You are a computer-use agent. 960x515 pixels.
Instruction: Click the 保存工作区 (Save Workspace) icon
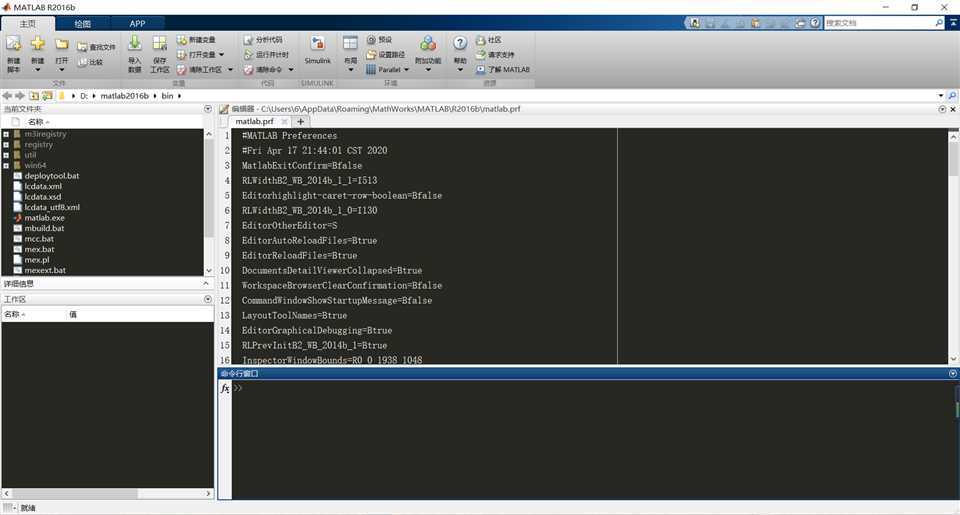pyautogui.click(x=160, y=43)
